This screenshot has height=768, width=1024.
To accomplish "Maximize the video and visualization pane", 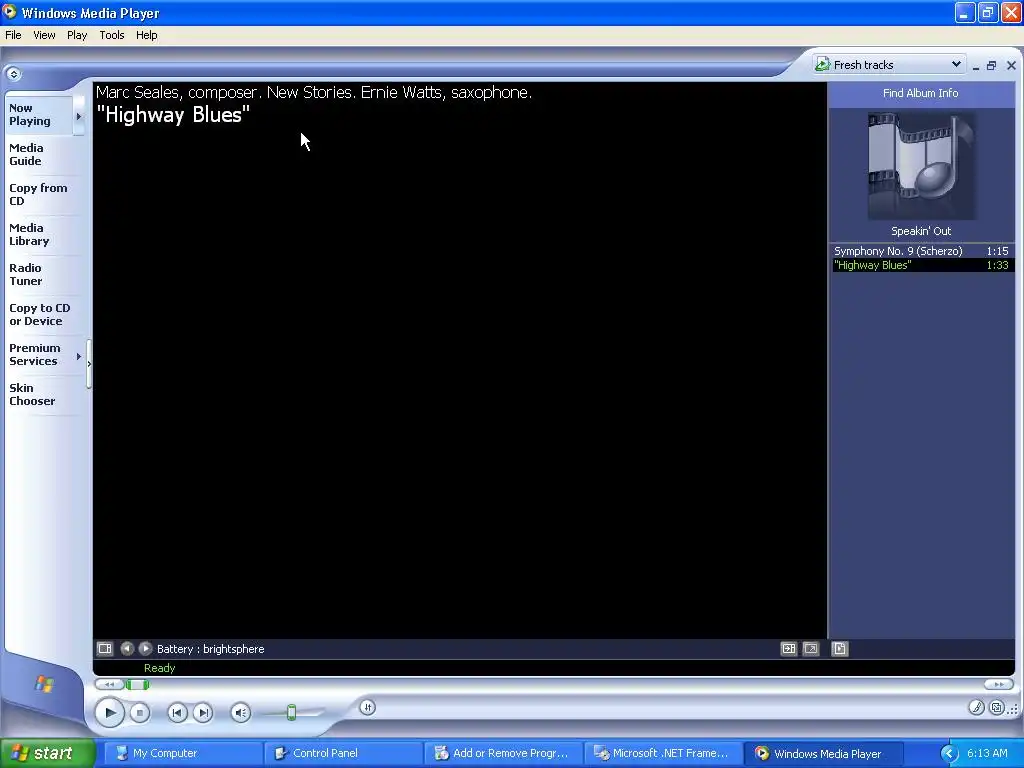I will pos(789,648).
